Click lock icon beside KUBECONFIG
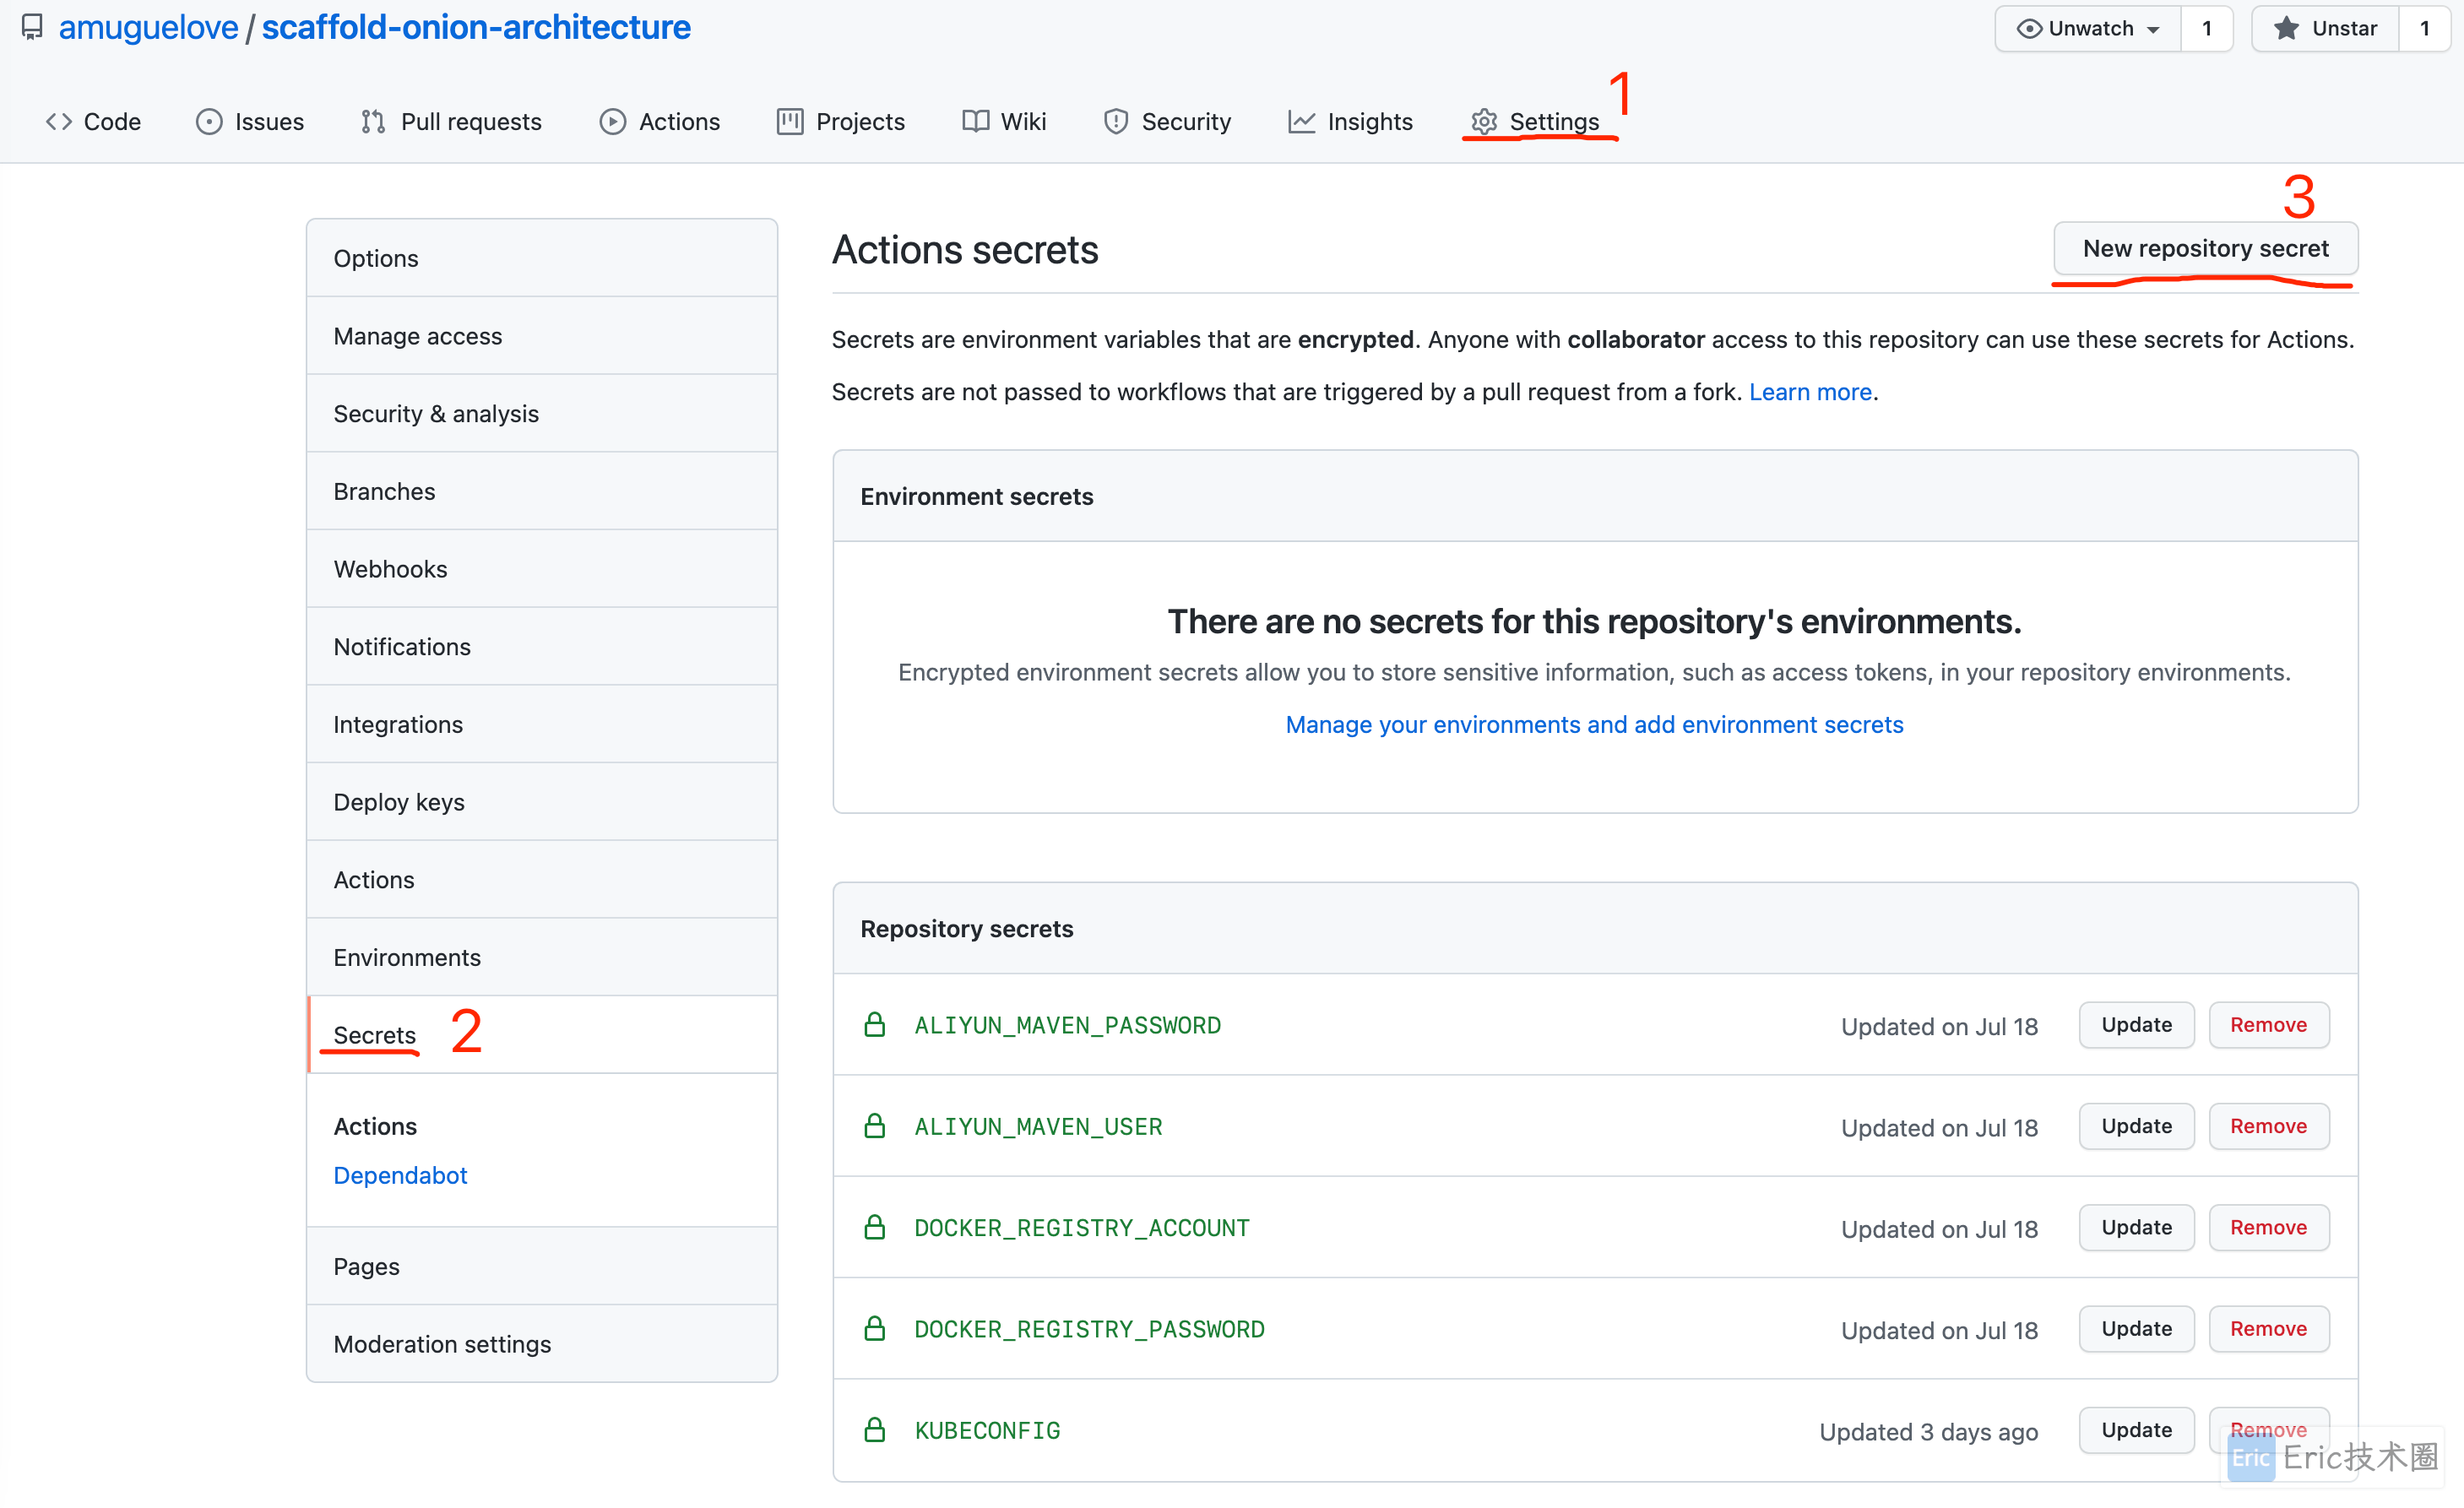This screenshot has height=1508, width=2464. click(x=875, y=1430)
